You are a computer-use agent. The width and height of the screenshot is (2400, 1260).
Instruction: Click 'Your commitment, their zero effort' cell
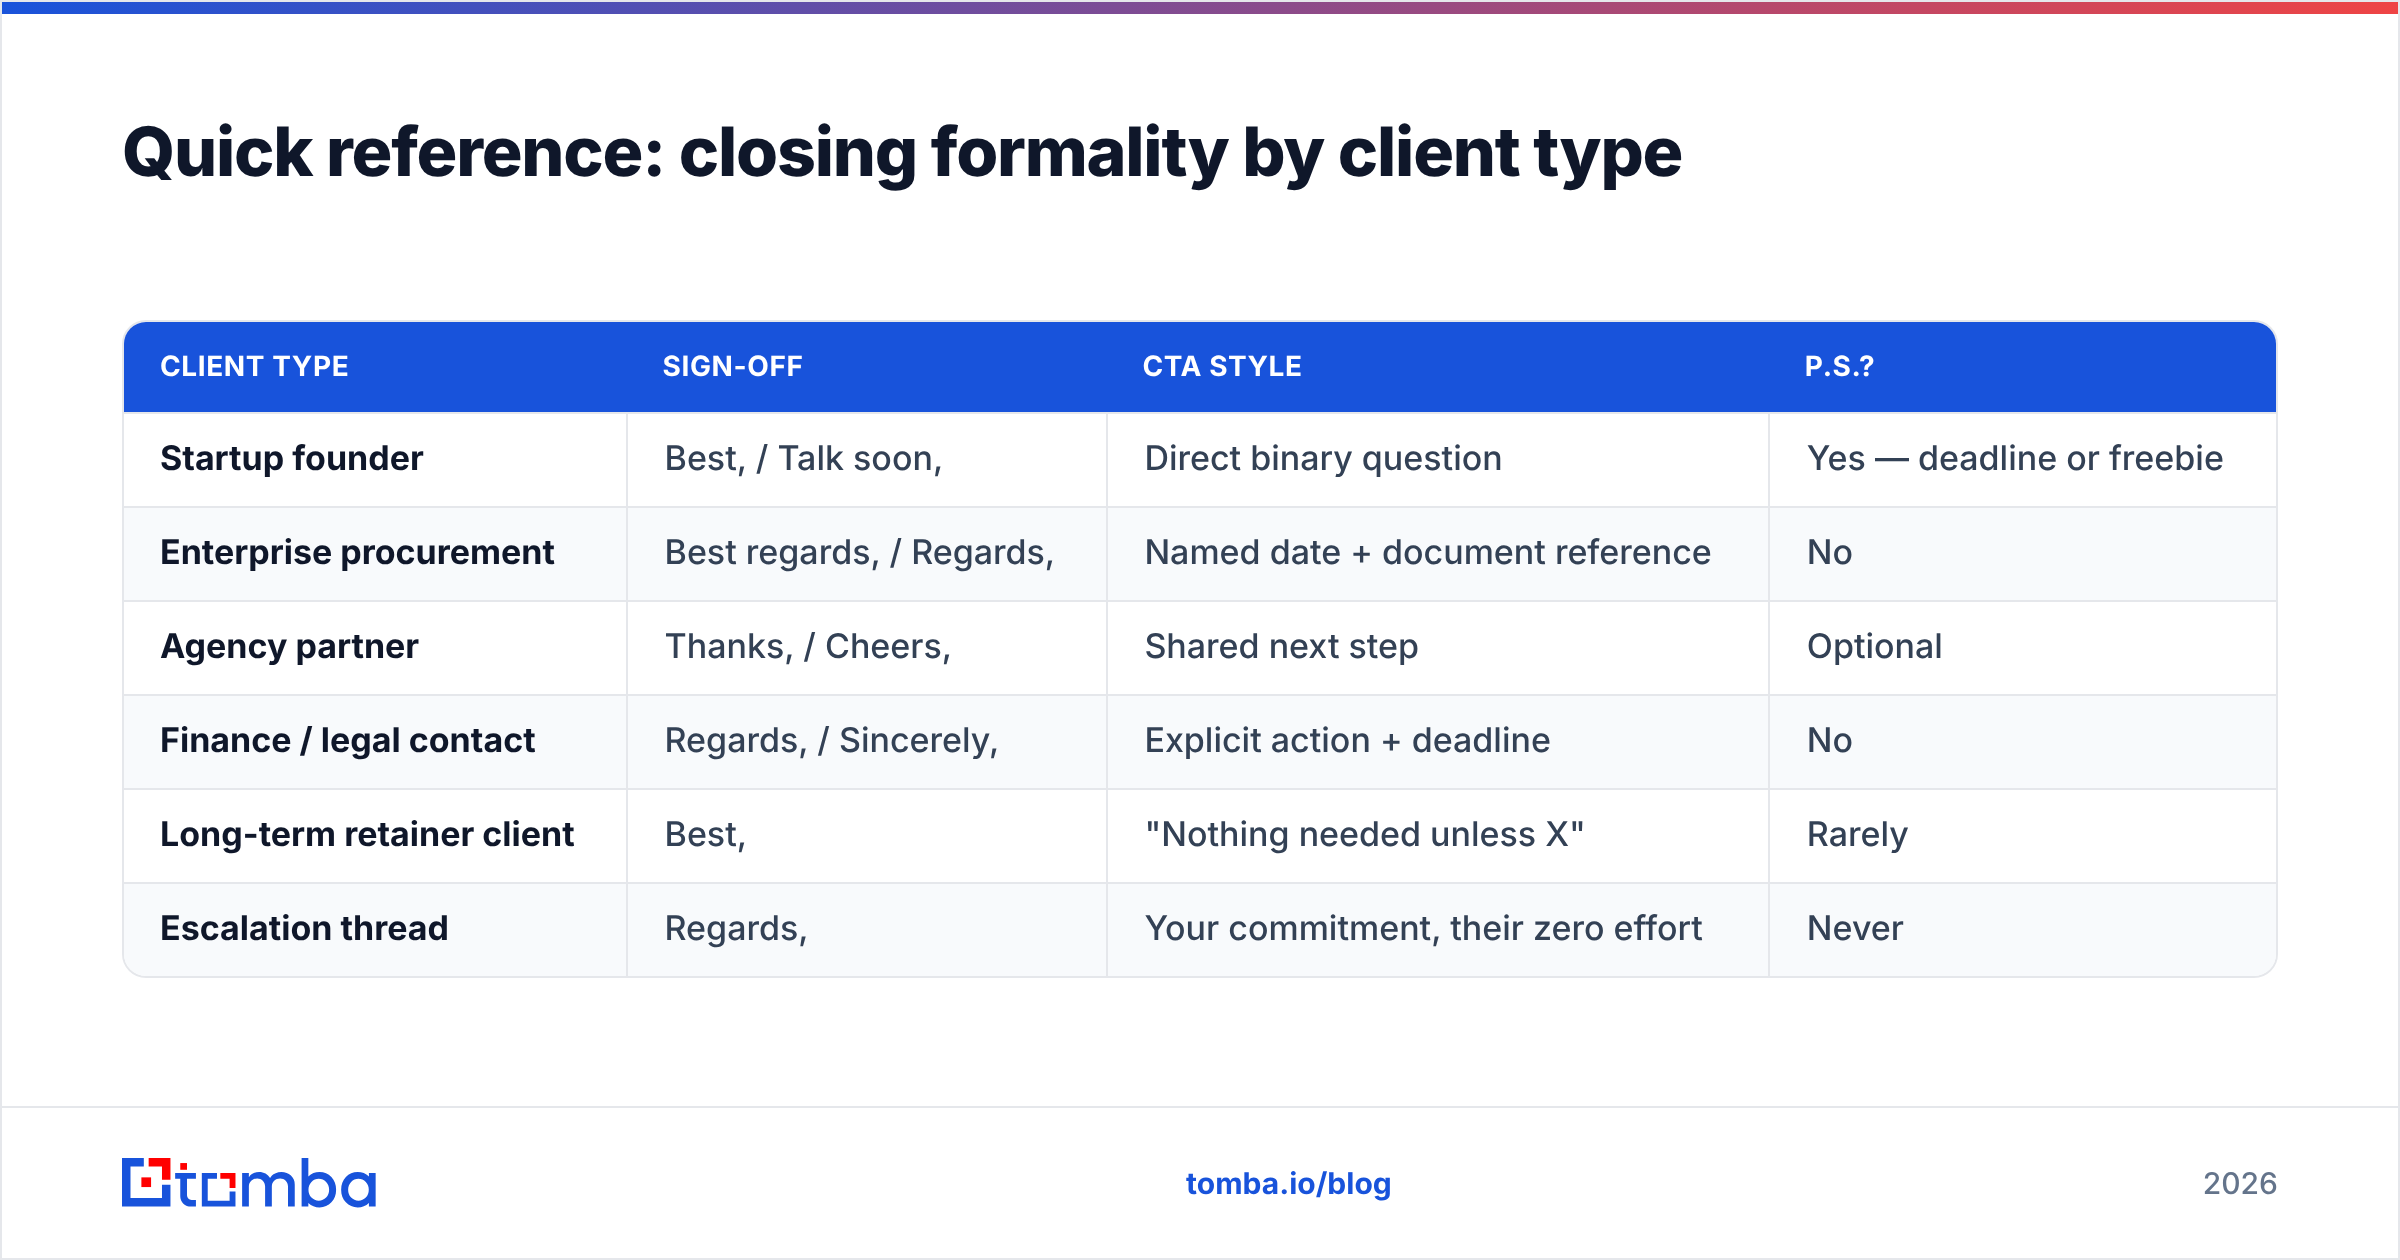click(1438, 929)
